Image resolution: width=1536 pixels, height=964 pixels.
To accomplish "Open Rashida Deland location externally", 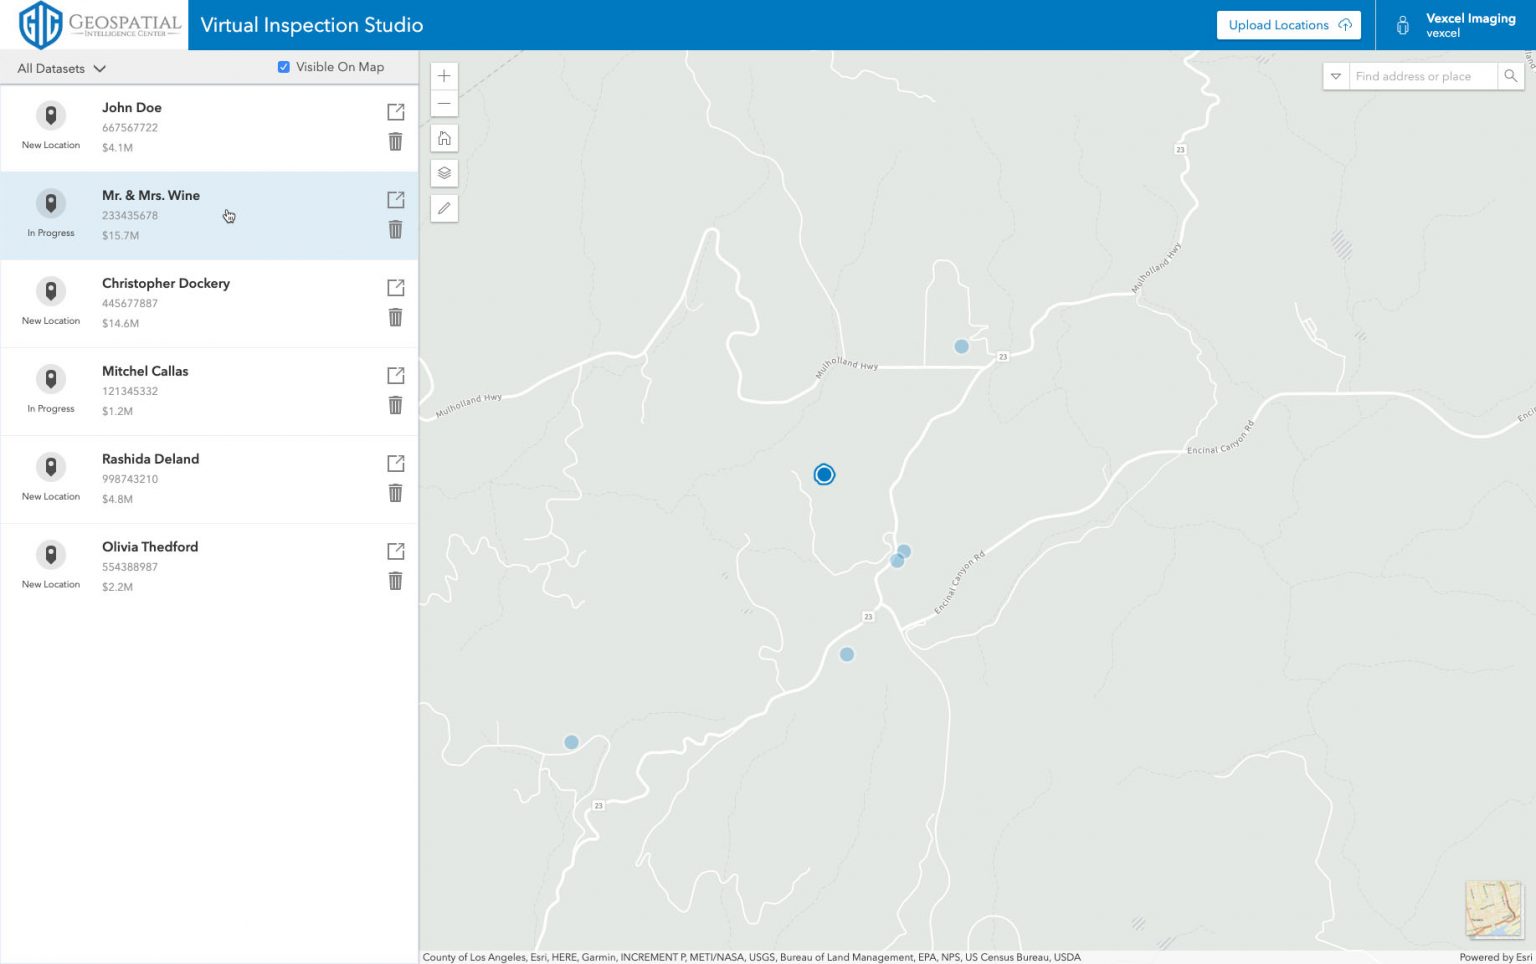I will [x=396, y=464].
